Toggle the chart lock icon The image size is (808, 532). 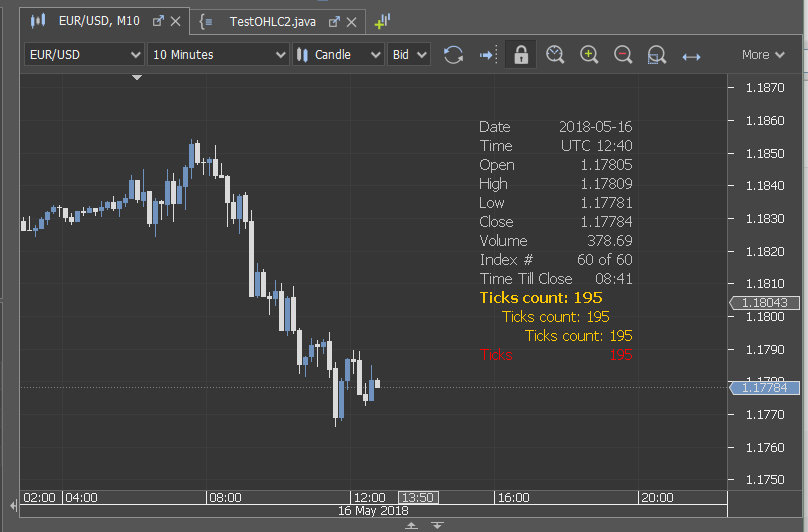tap(520, 55)
